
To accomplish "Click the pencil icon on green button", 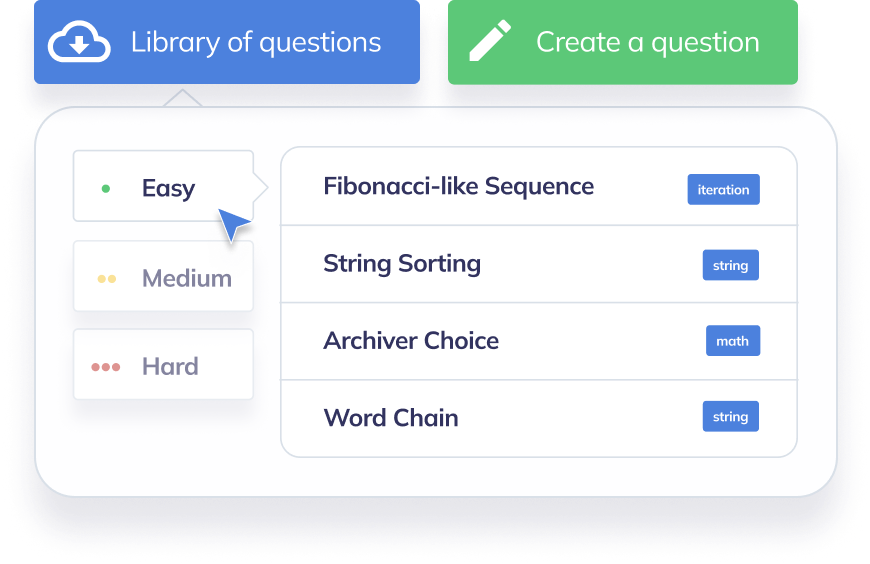I will 490,41.
